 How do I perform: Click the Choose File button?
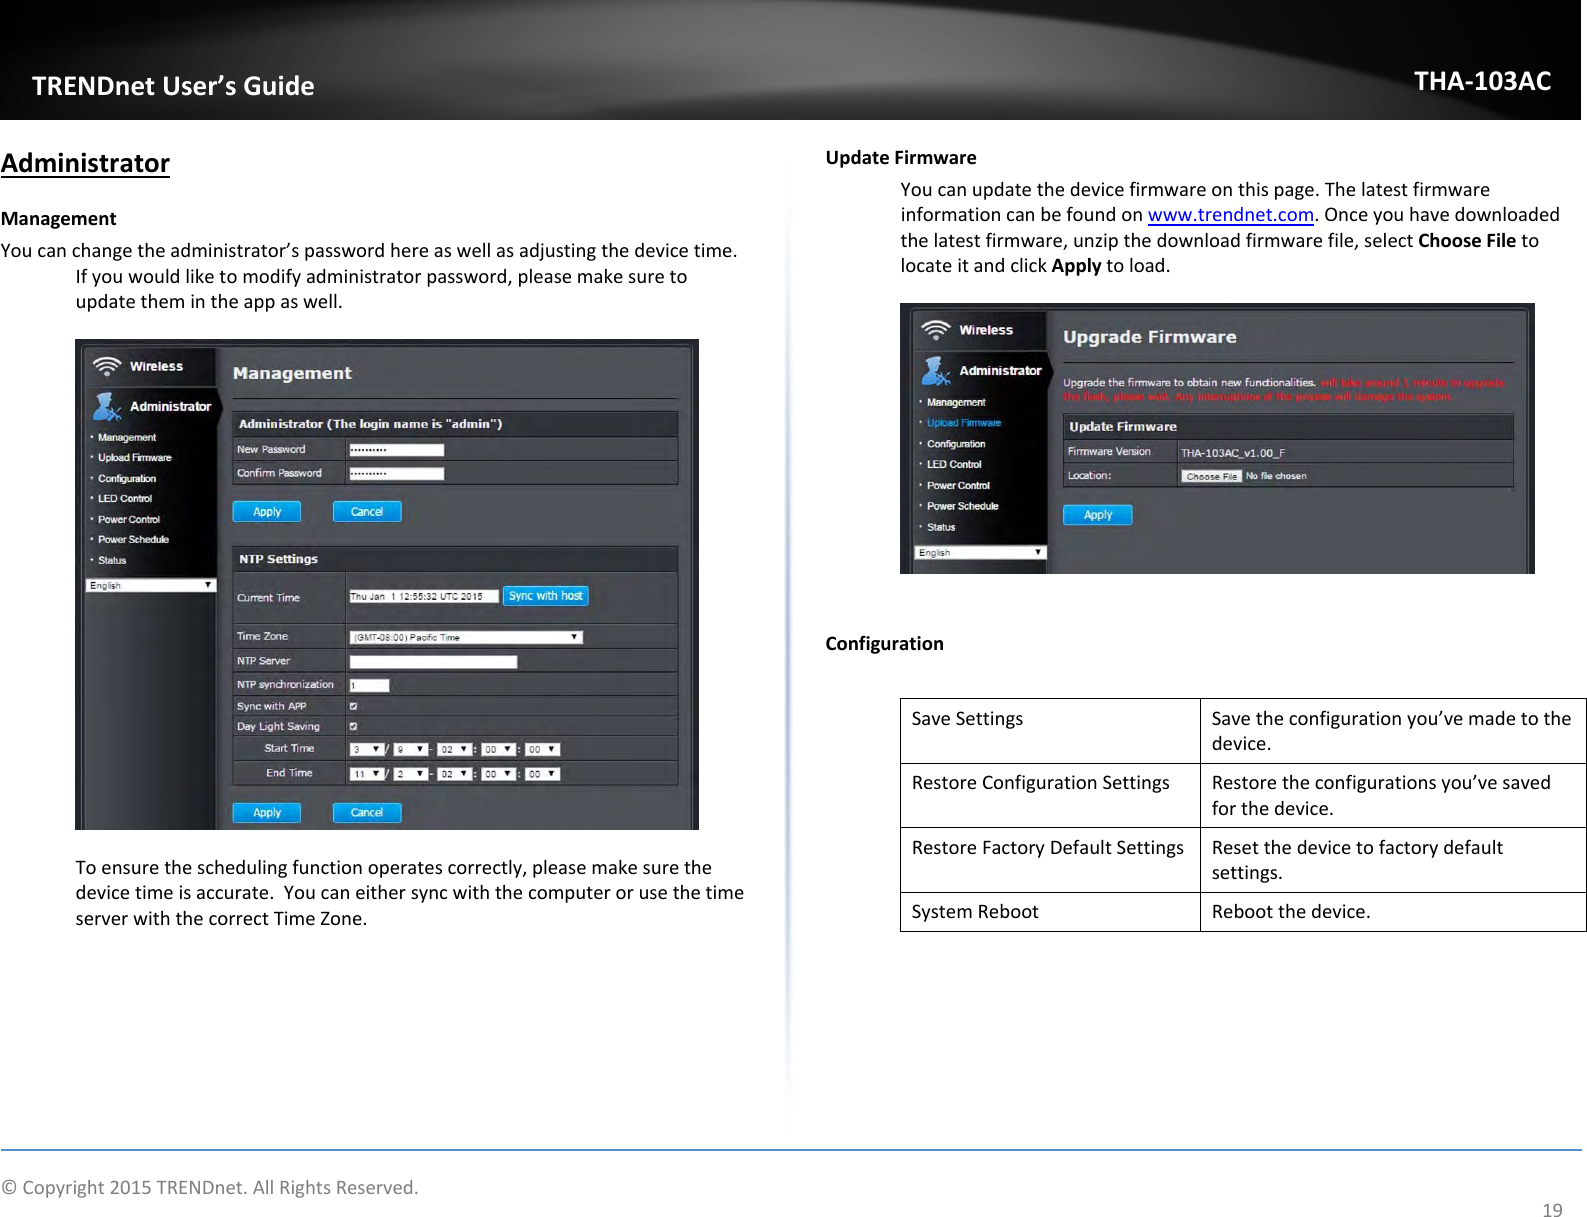pos(1211,477)
